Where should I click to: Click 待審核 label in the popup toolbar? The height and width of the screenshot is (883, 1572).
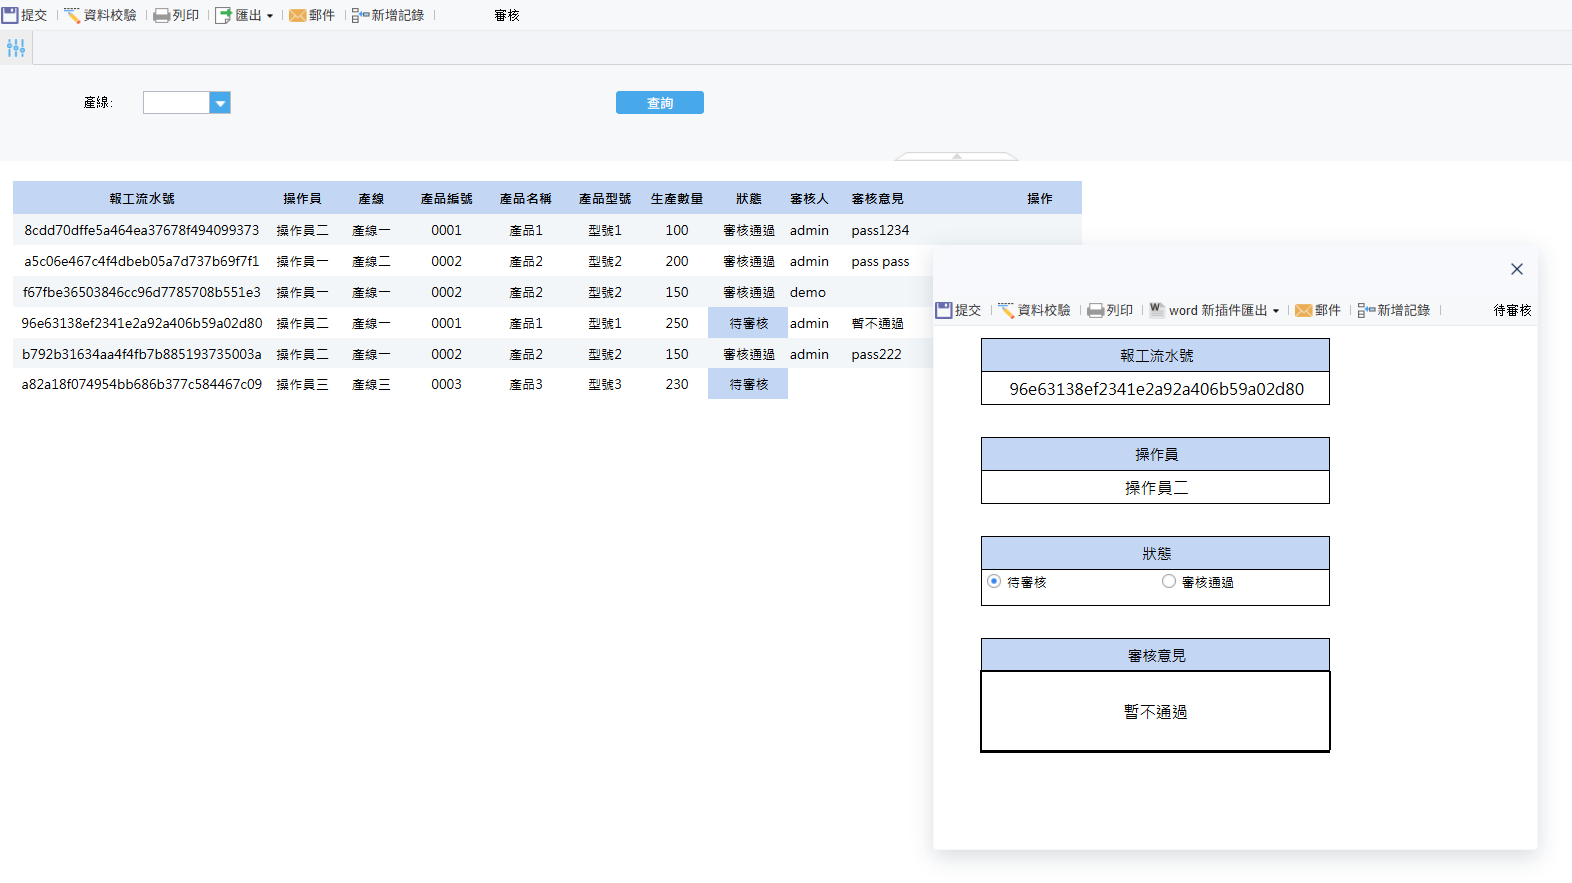click(x=1512, y=311)
